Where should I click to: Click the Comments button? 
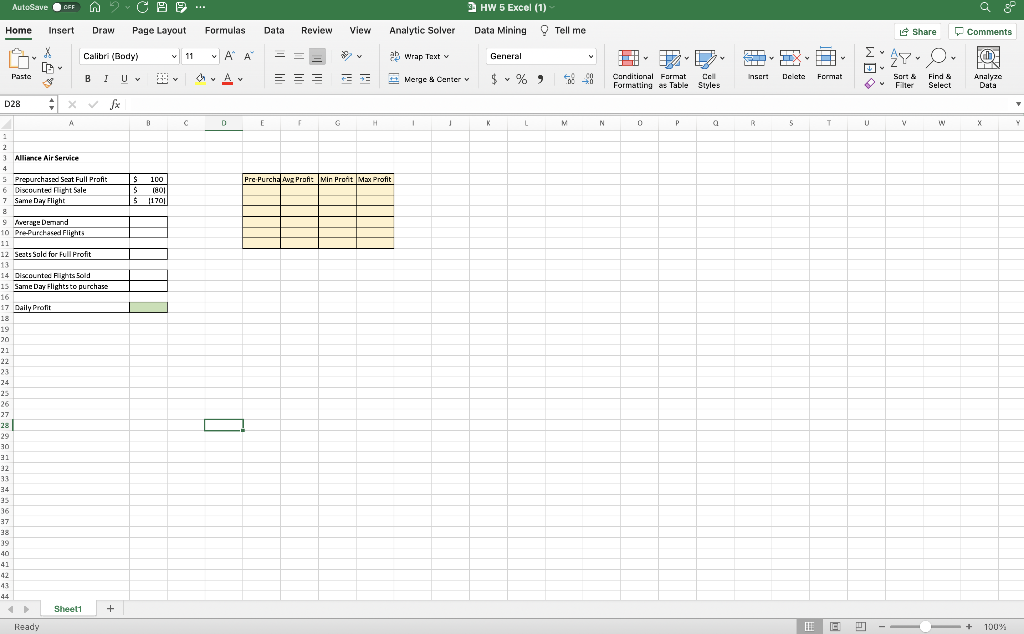pyautogui.click(x=983, y=31)
